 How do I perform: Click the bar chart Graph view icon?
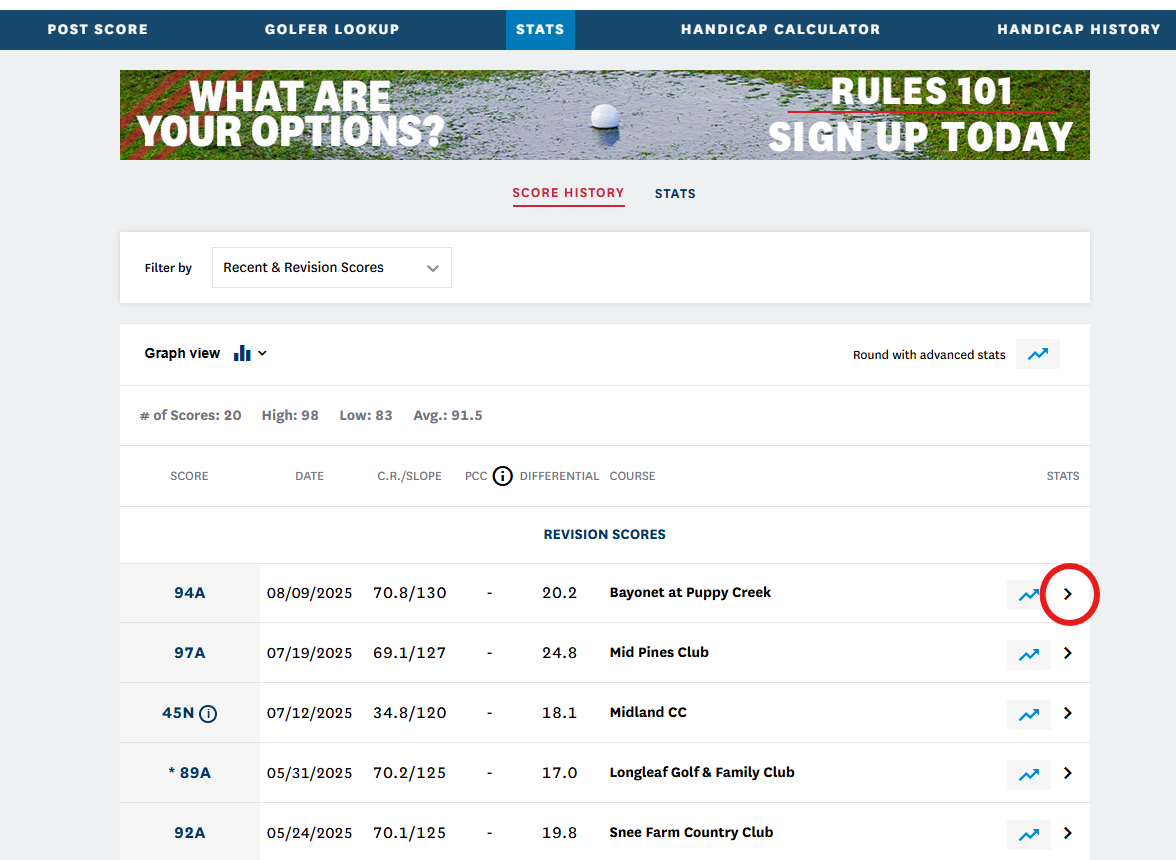[x=242, y=353]
